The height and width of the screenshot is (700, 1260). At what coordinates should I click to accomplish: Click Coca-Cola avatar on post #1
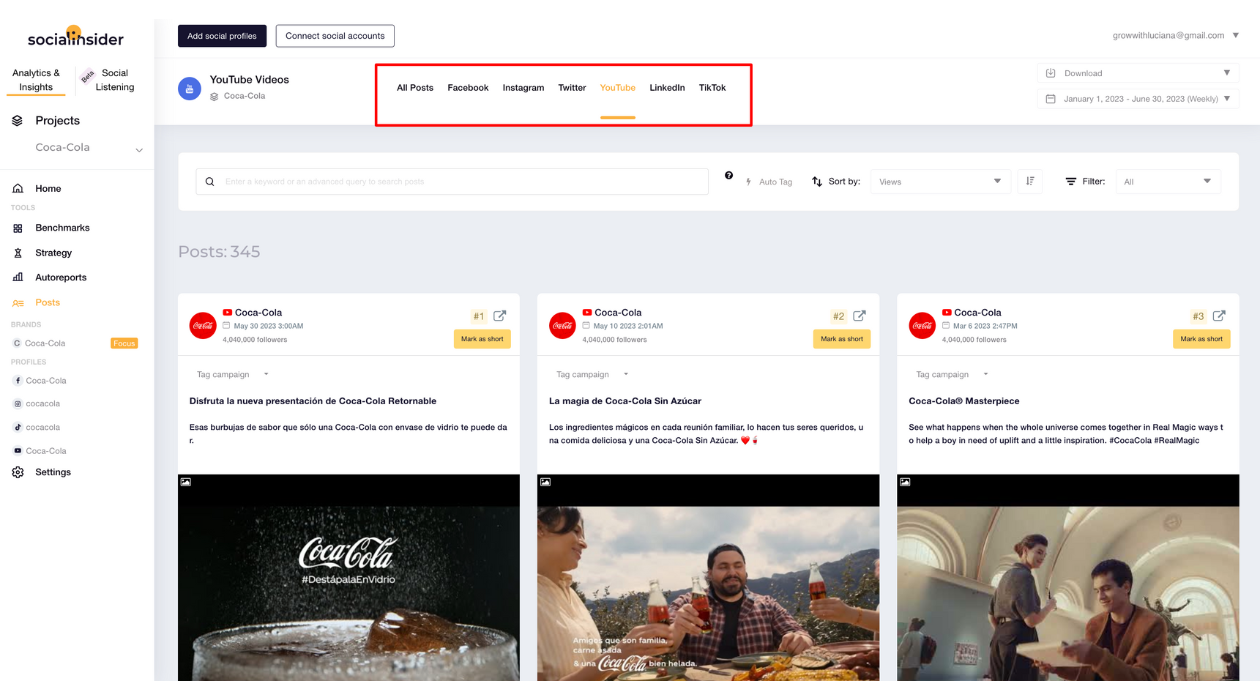(x=203, y=325)
